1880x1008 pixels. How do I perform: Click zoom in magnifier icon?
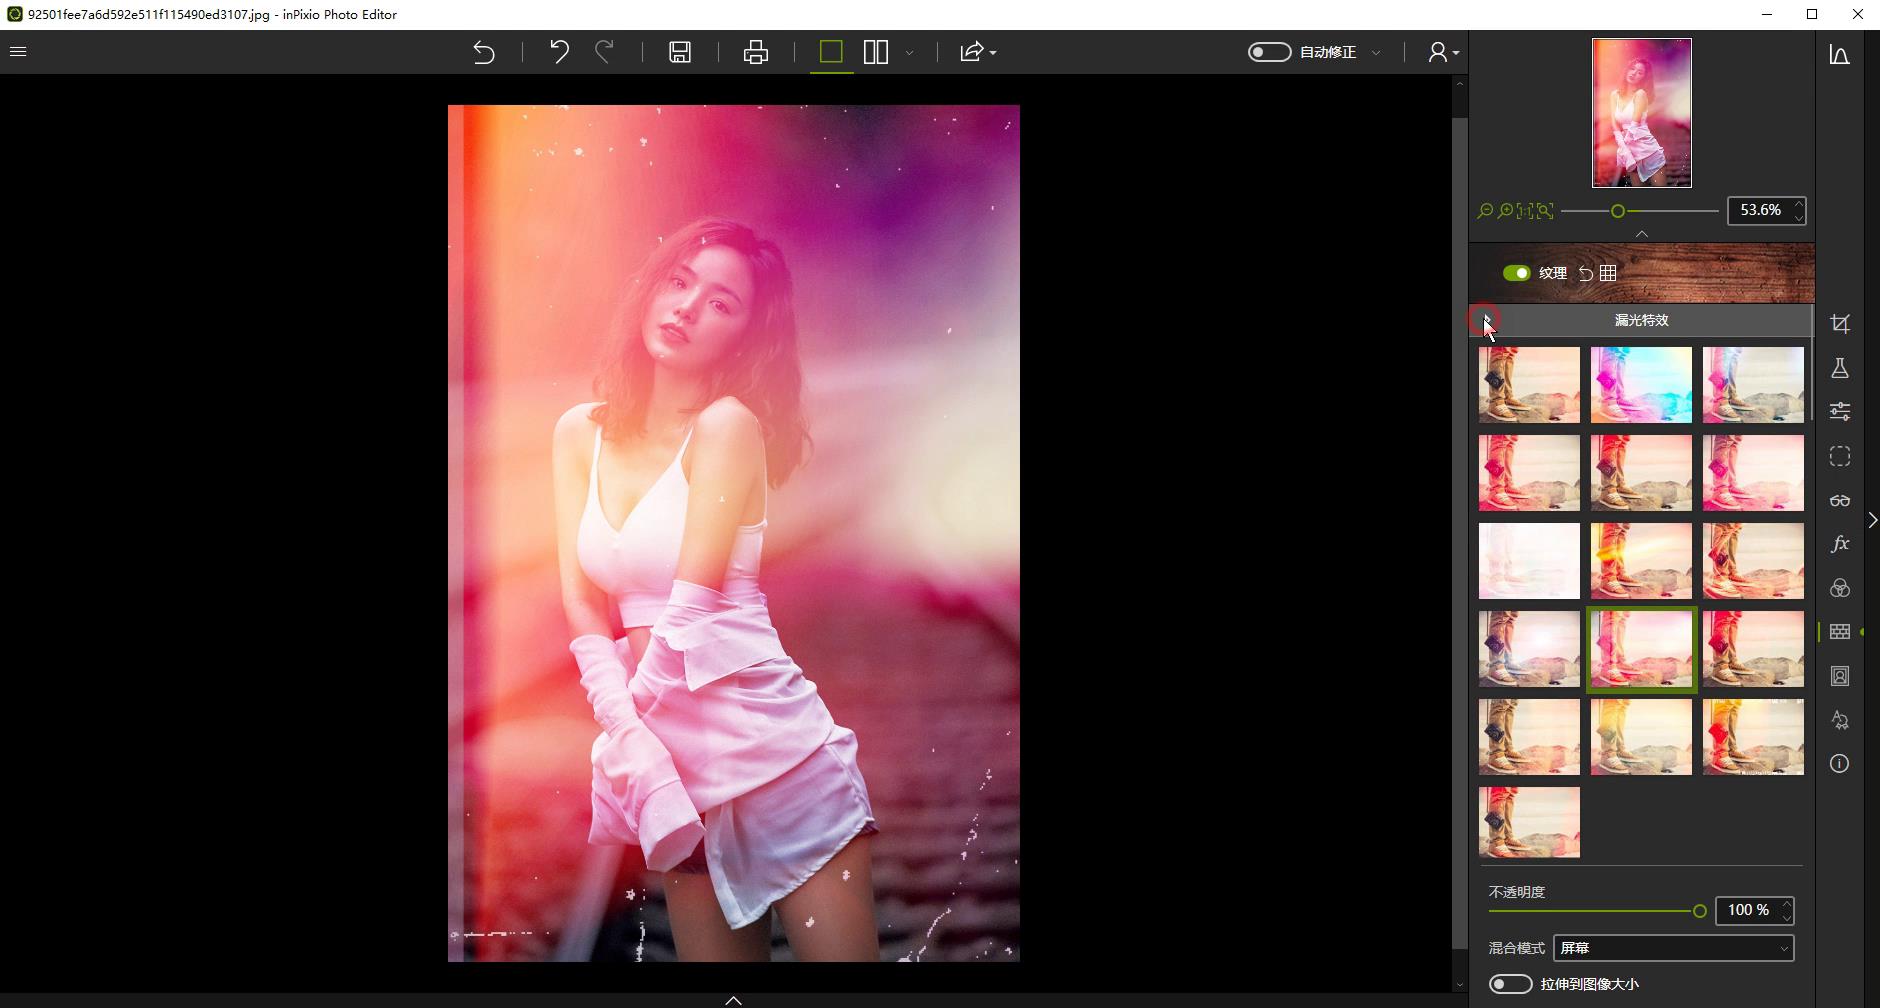click(x=1505, y=211)
